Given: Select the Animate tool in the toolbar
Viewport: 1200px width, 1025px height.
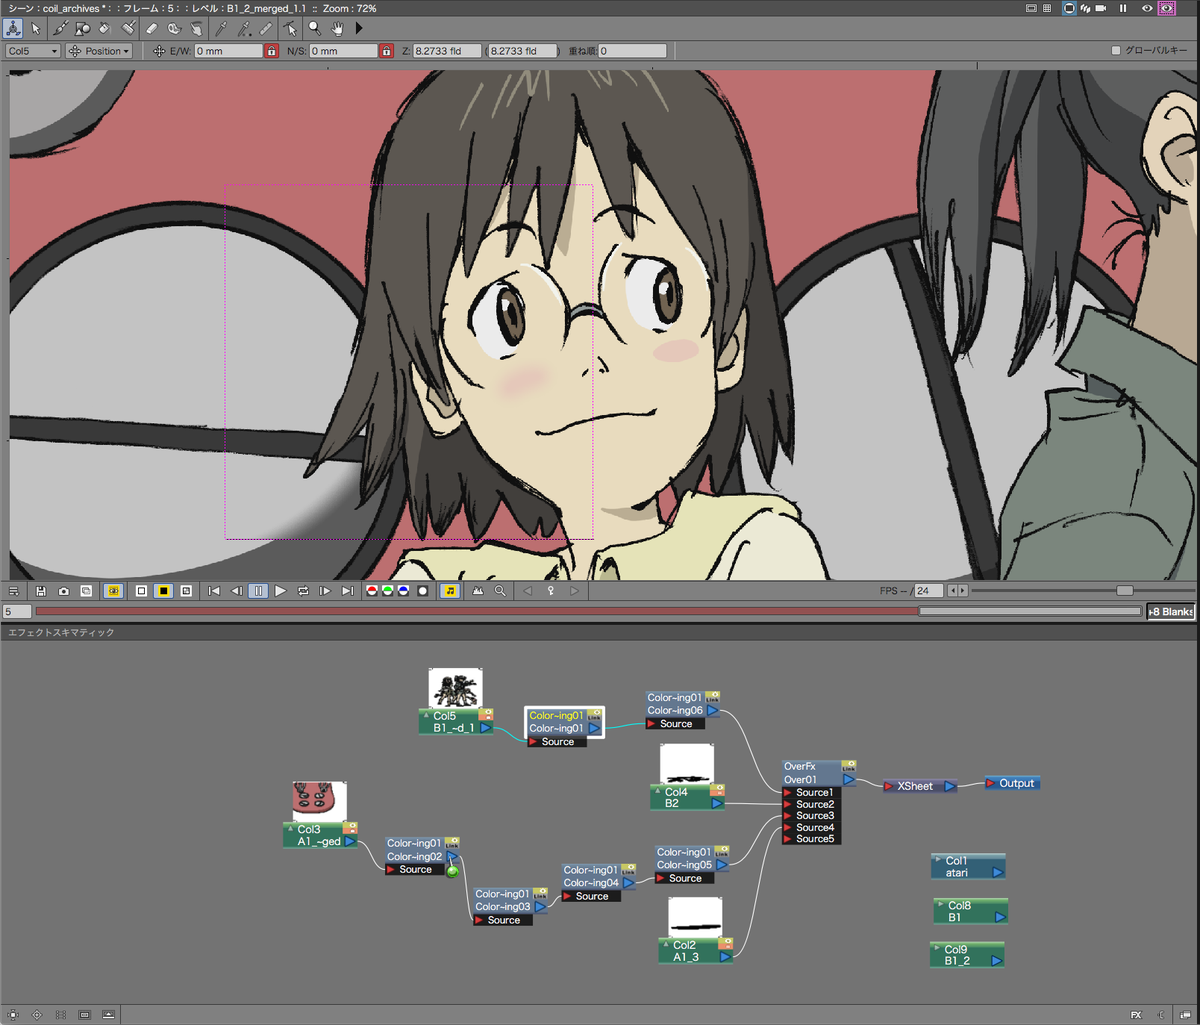Looking at the screenshot, I should pyautogui.click(x=15, y=28).
